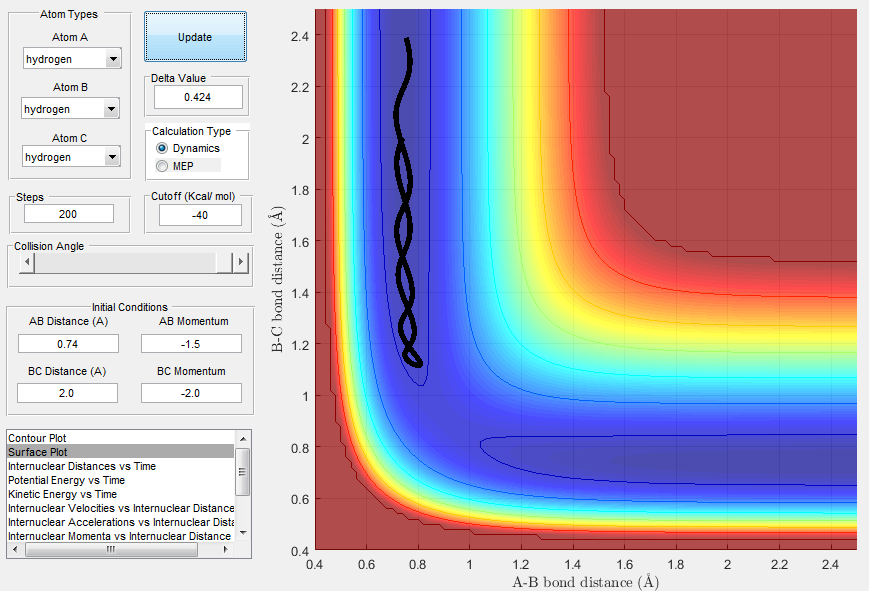Click the Steps input field

(x=69, y=213)
